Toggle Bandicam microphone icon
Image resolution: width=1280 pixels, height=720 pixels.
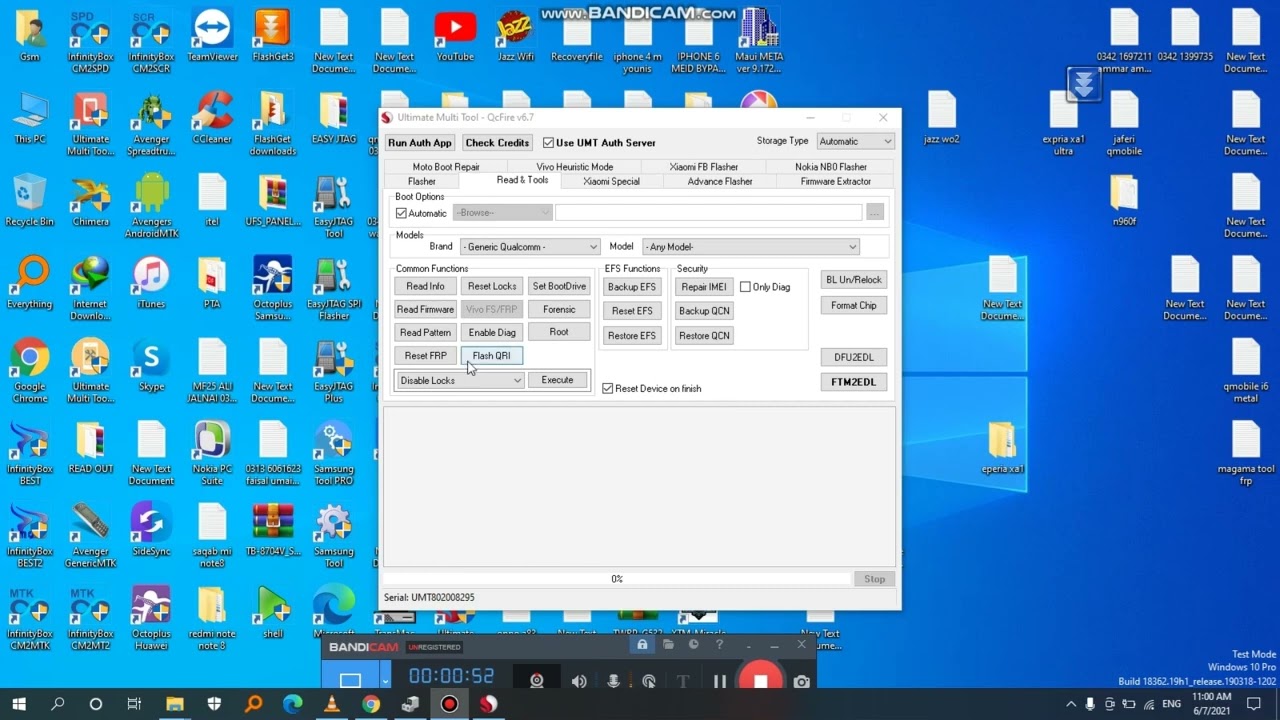614,681
